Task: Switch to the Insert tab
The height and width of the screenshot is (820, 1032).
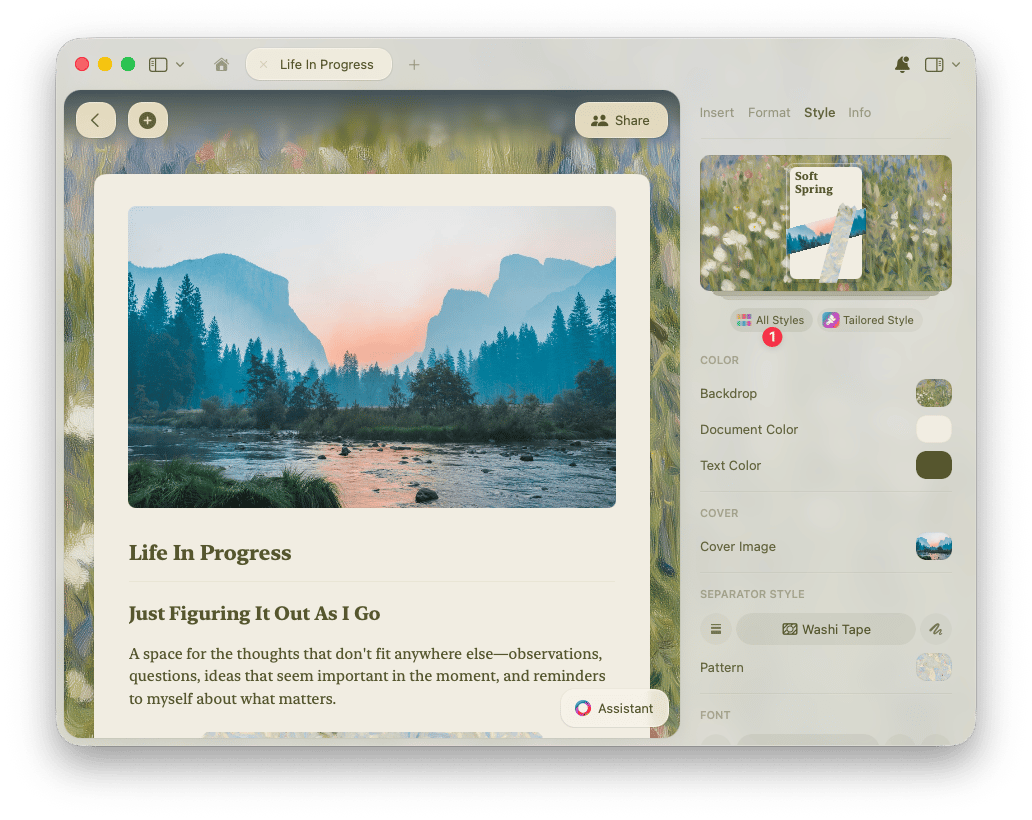Action: (717, 113)
